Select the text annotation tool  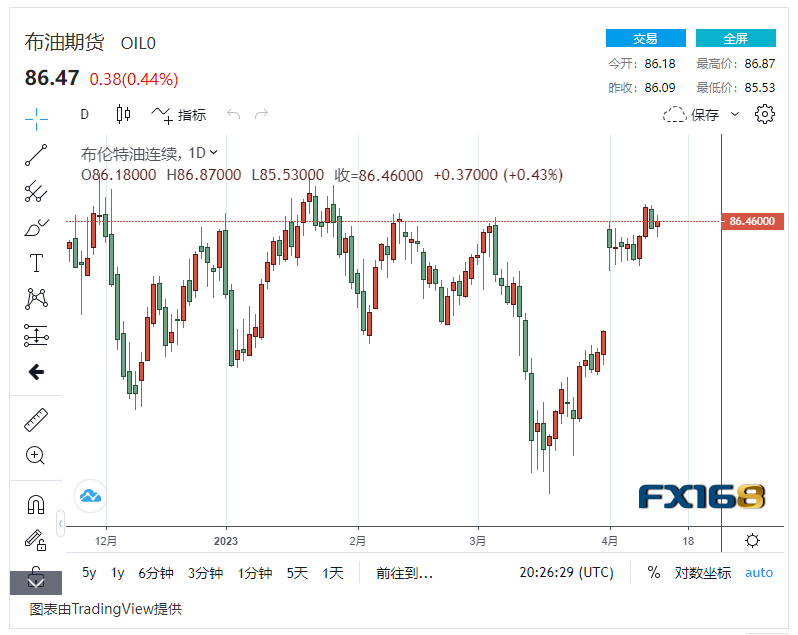[x=36, y=263]
